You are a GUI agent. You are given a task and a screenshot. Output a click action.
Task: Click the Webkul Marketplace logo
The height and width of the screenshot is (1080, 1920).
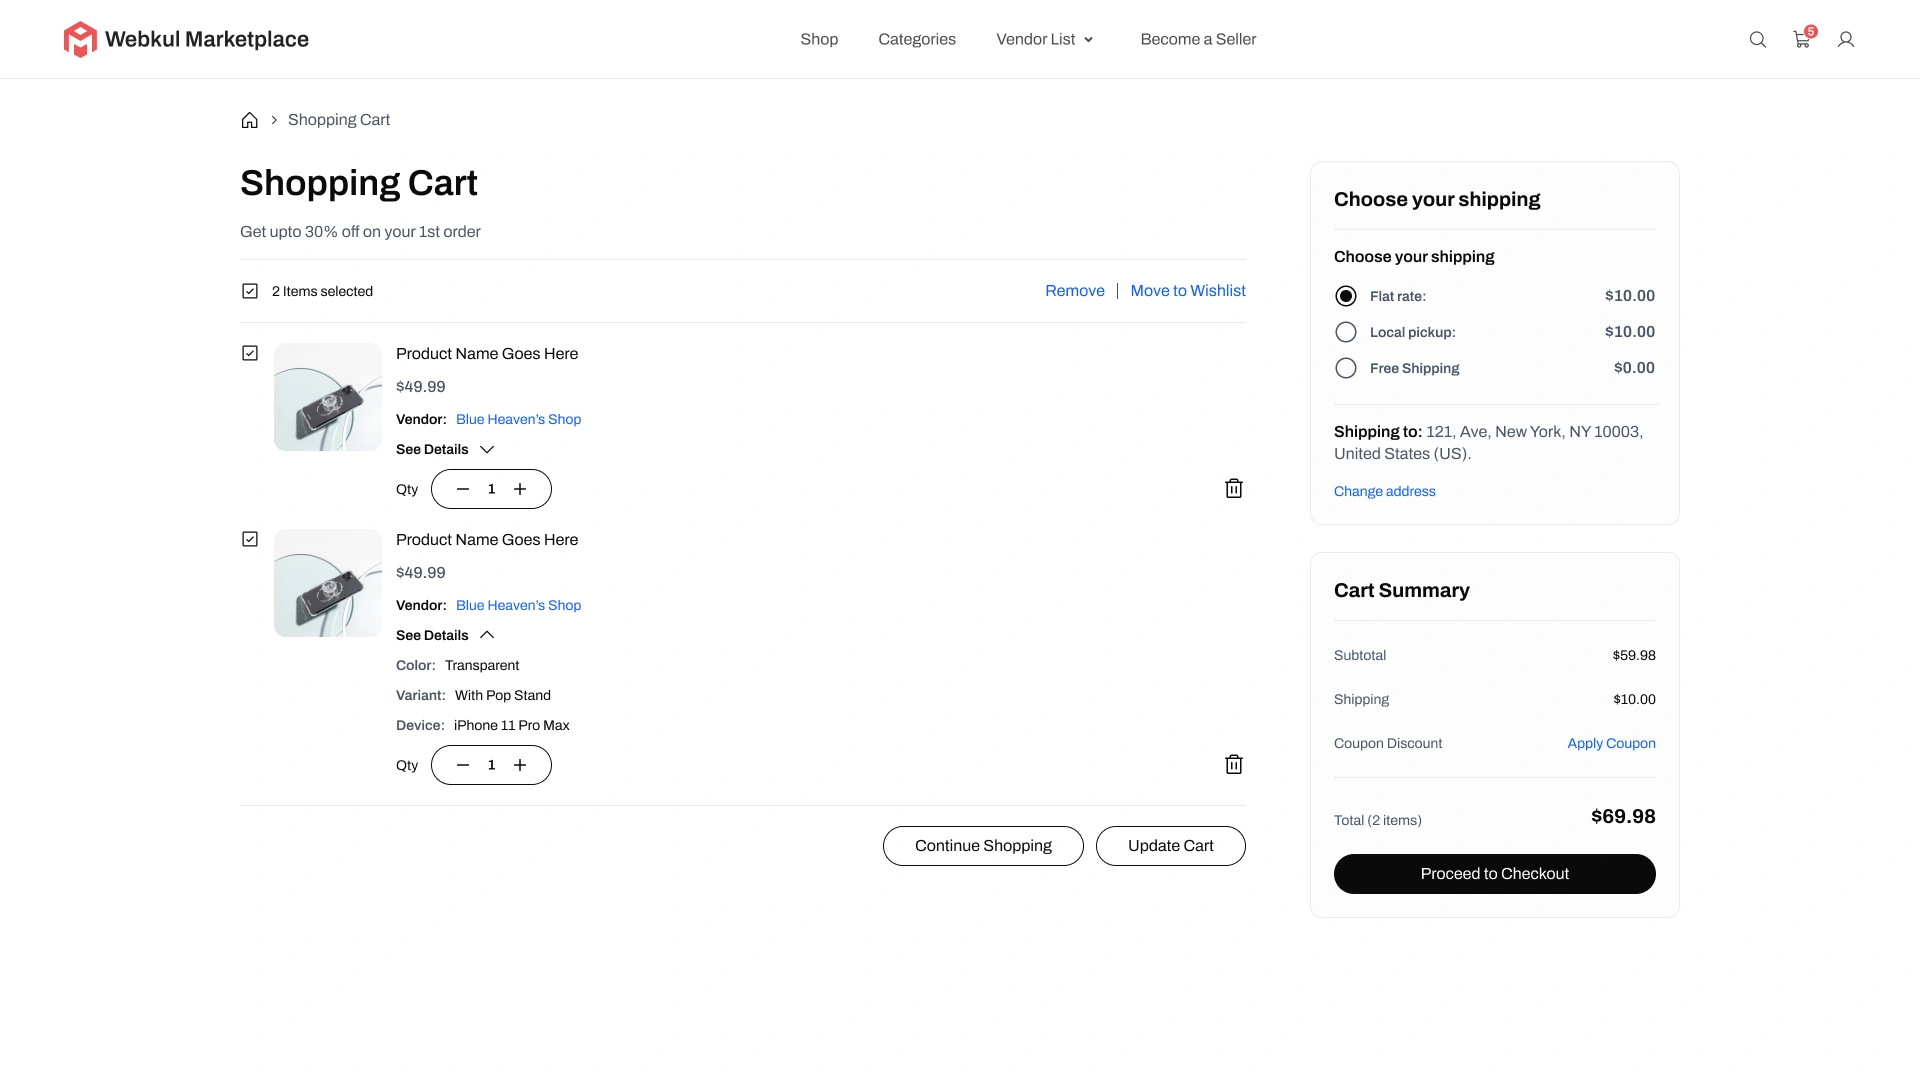[186, 39]
